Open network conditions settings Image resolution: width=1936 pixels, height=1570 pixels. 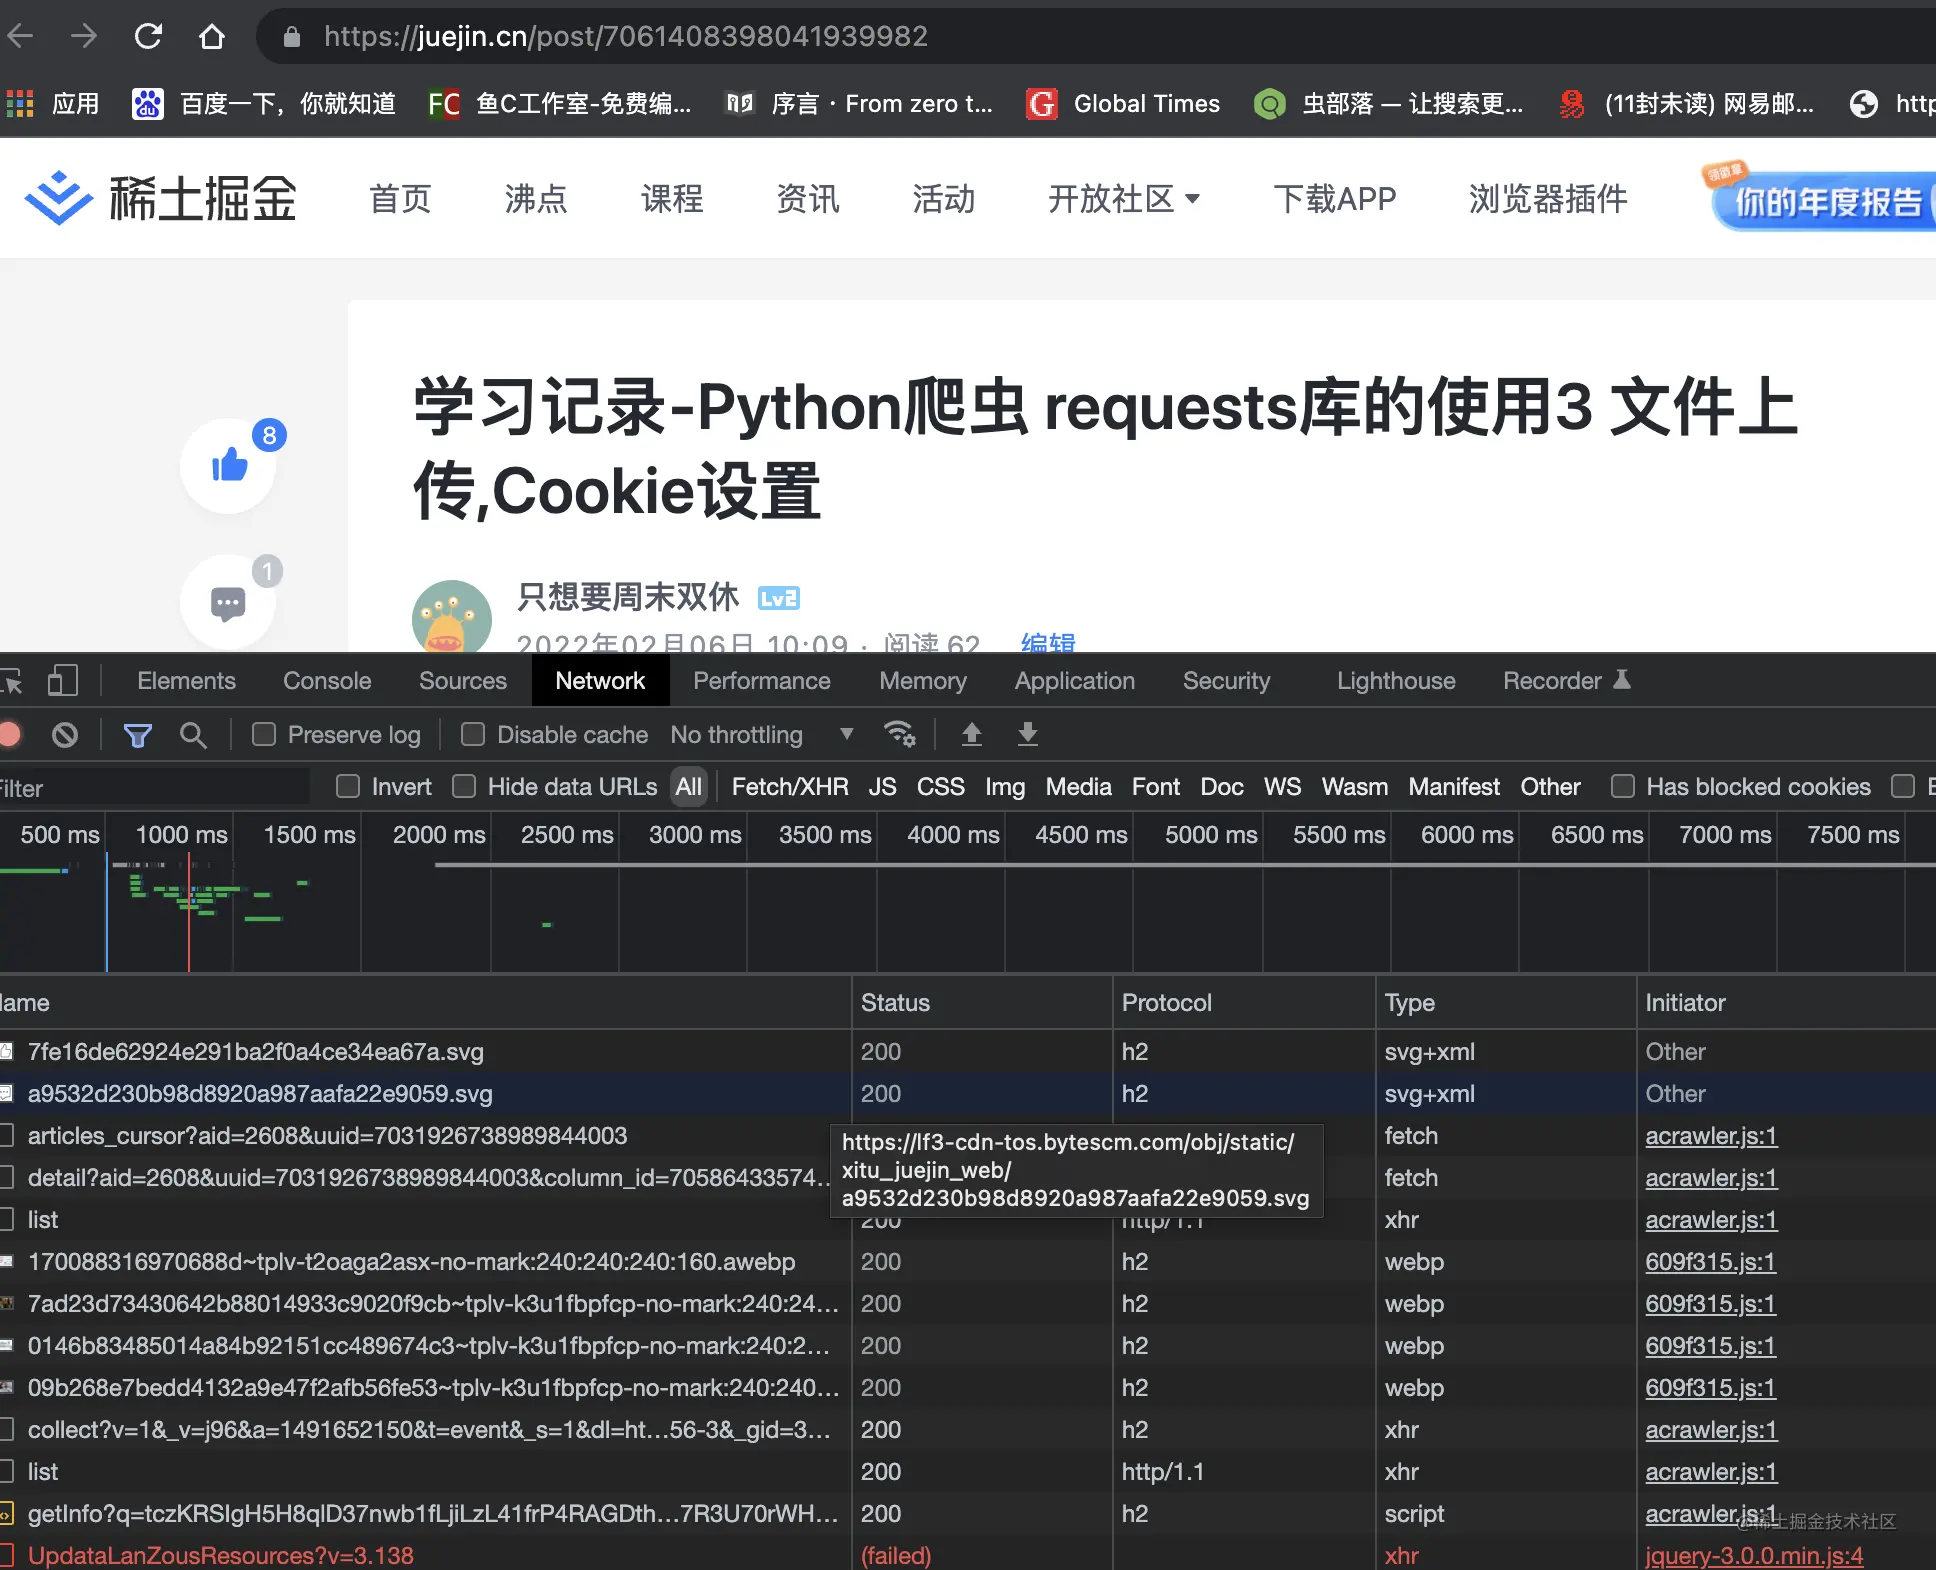pos(899,734)
